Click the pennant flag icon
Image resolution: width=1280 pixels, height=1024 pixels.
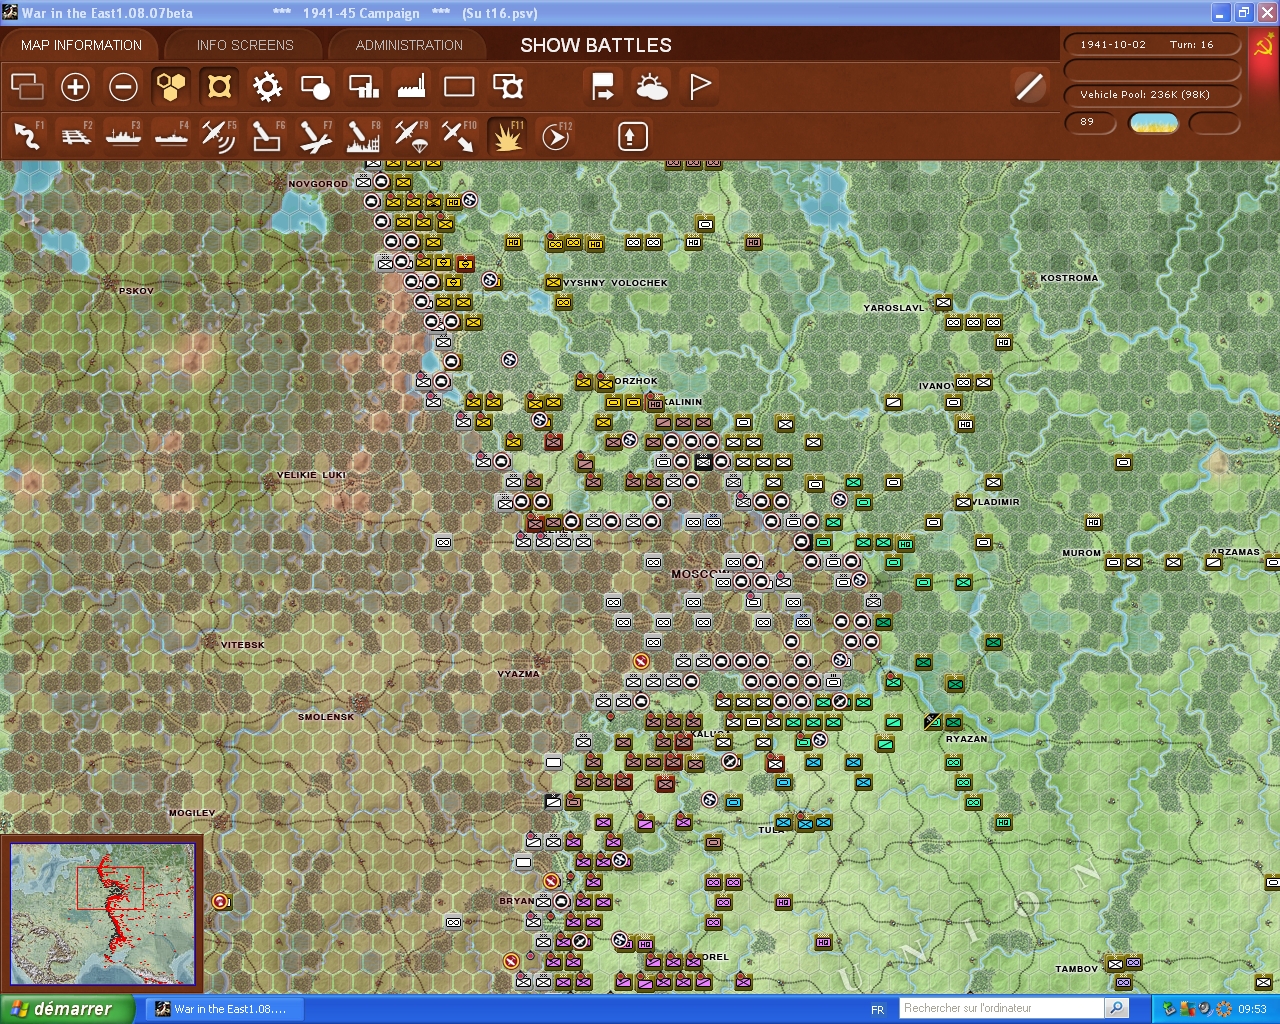700,87
